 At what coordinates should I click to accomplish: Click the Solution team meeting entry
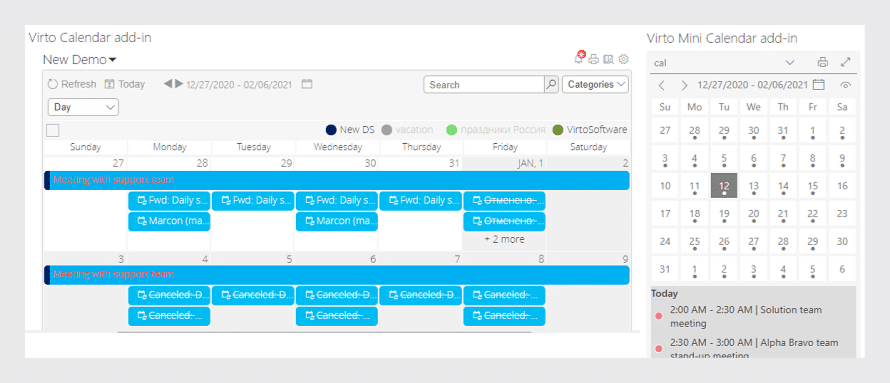pos(753,317)
